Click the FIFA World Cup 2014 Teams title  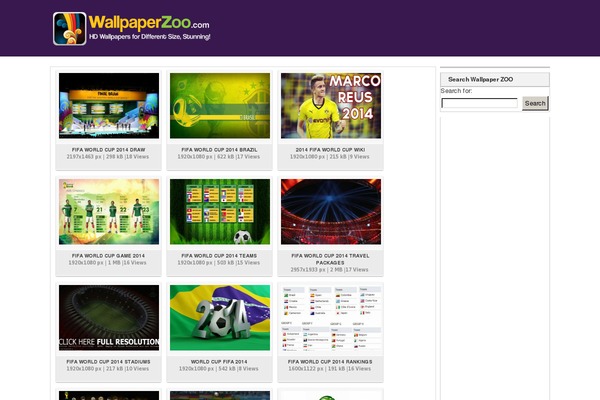[x=219, y=256]
